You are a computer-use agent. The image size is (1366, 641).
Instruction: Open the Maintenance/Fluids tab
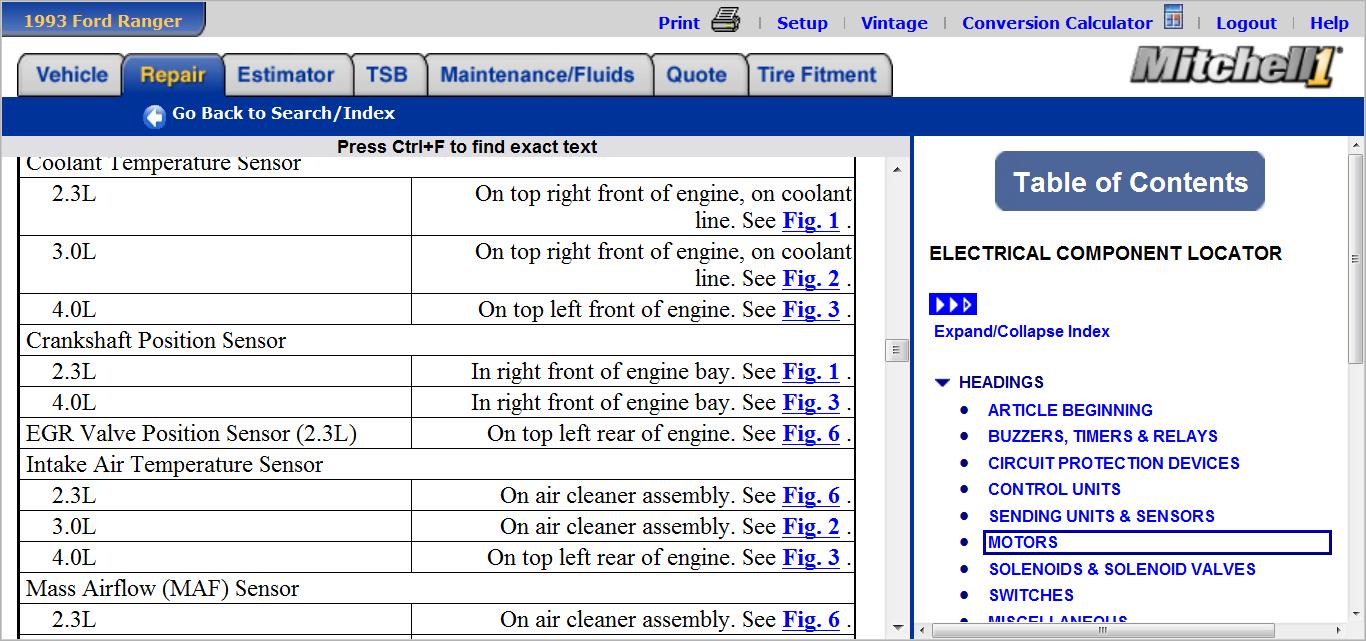click(538, 75)
